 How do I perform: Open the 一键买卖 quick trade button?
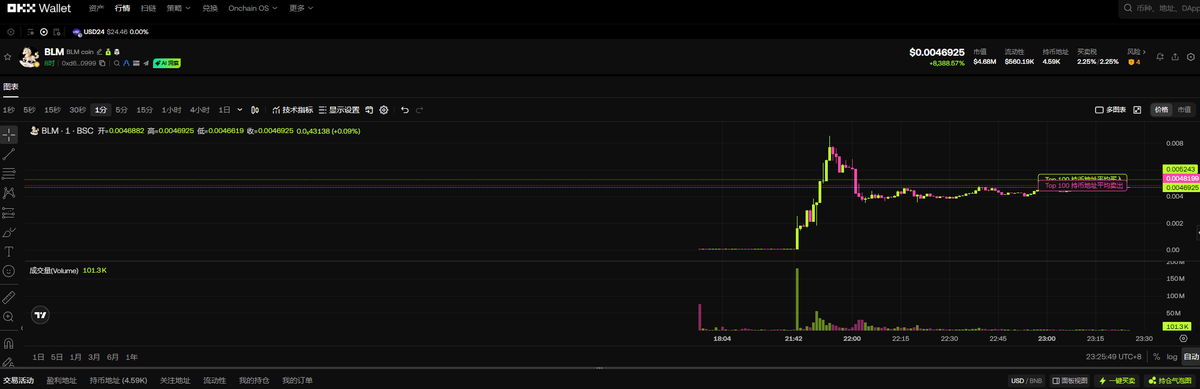coord(1116,381)
